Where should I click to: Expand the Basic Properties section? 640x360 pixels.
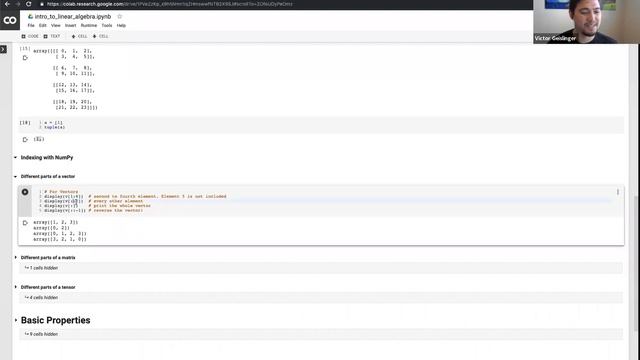tap(16, 320)
